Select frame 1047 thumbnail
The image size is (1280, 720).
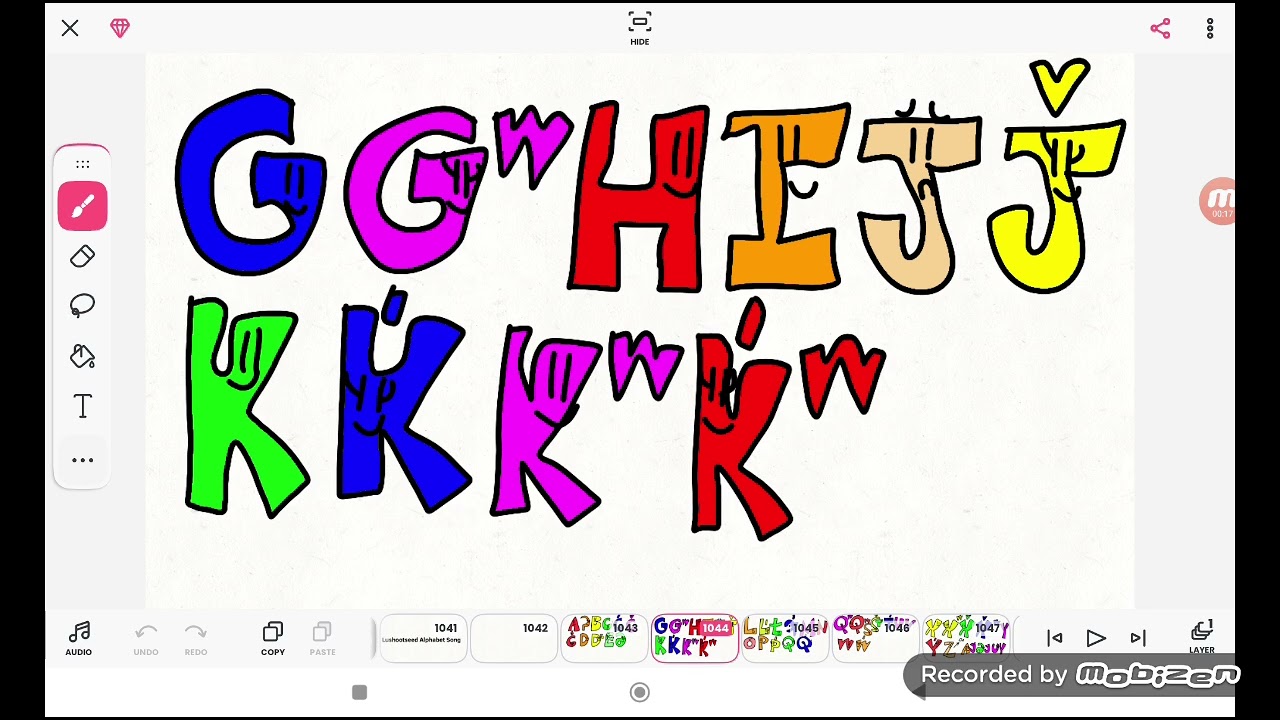coord(966,638)
